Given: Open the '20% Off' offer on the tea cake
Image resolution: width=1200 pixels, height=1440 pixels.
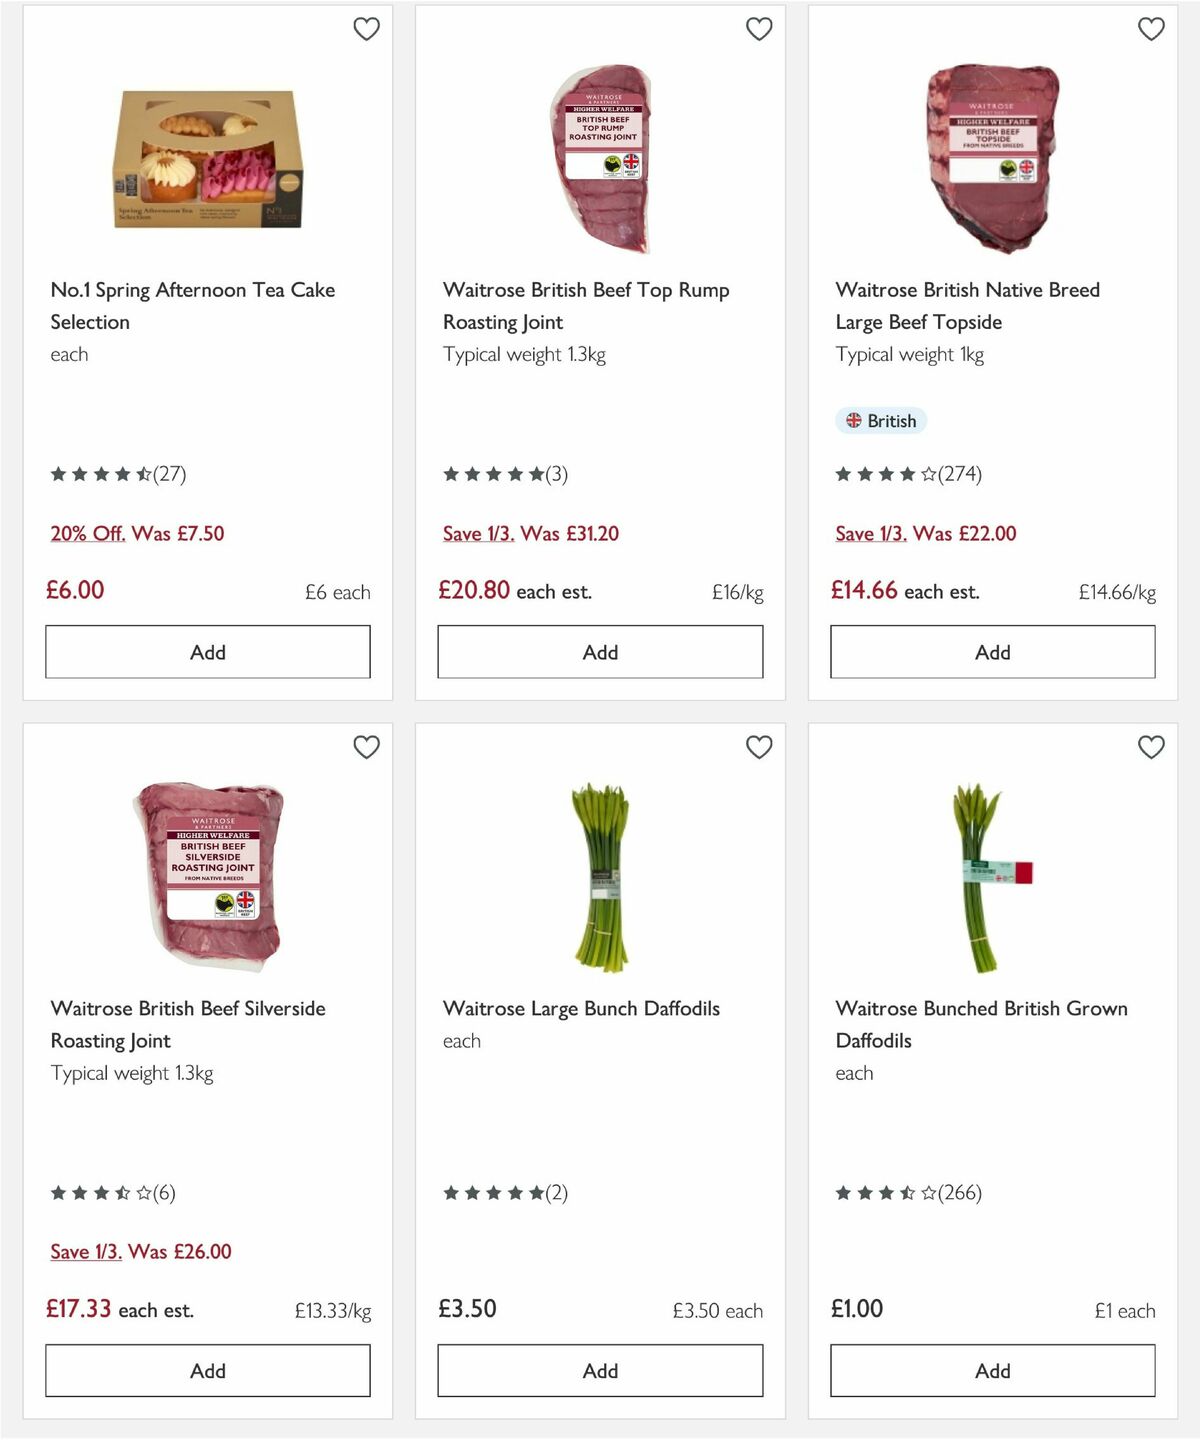Looking at the screenshot, I should click(86, 533).
